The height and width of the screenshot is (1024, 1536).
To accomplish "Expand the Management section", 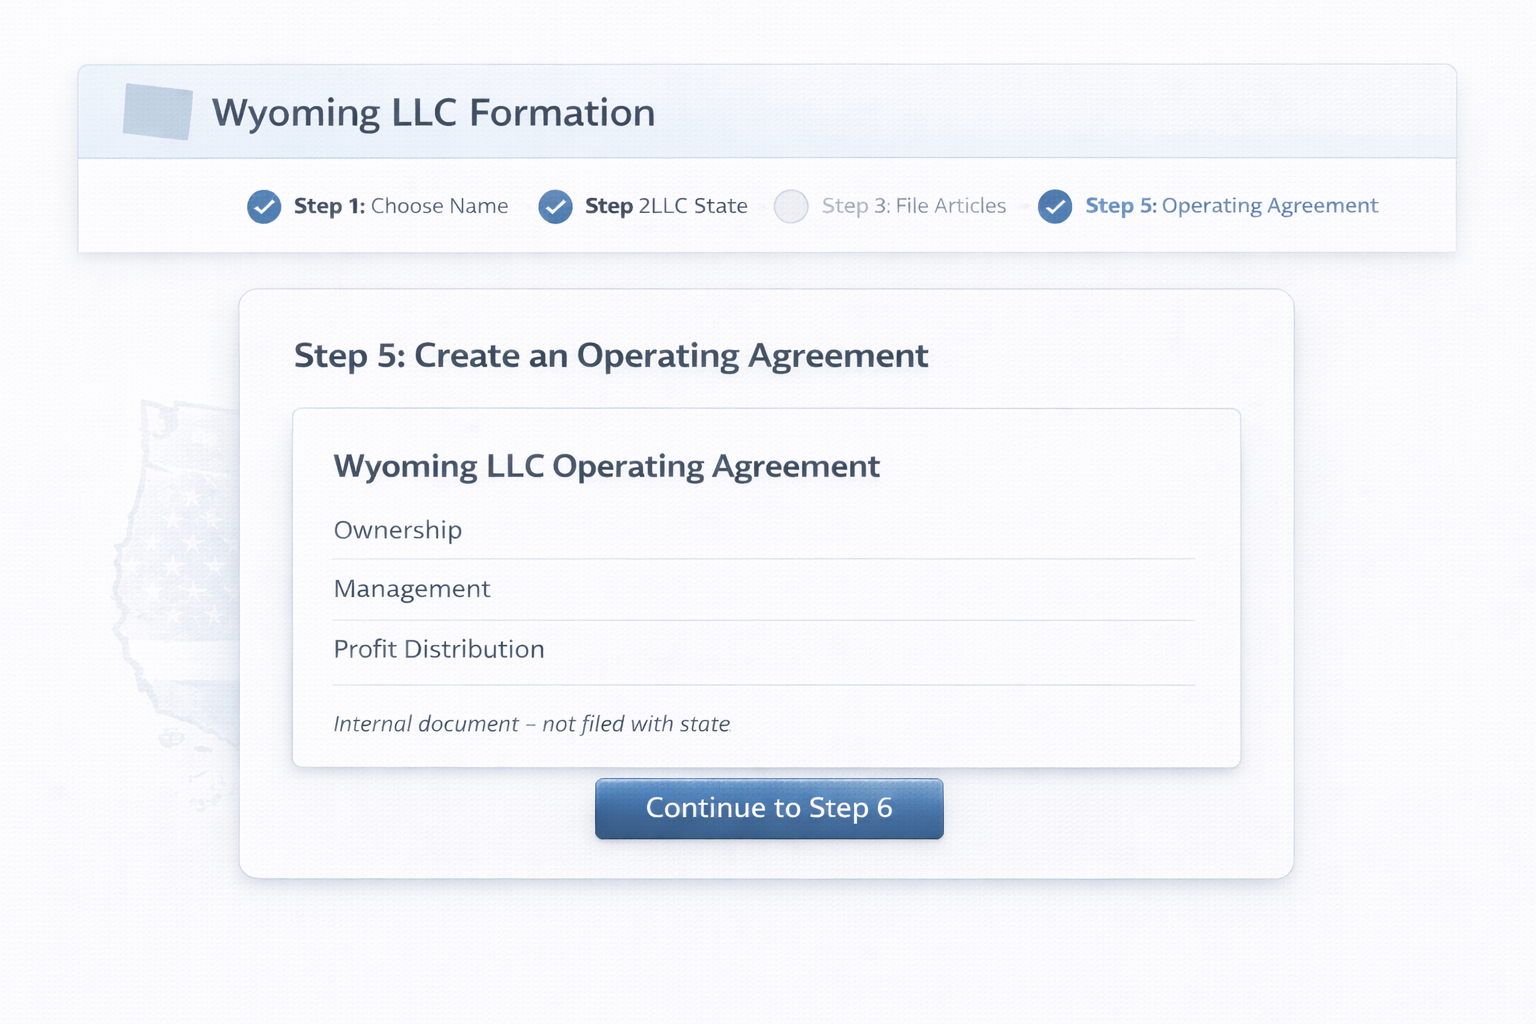I will (x=412, y=589).
